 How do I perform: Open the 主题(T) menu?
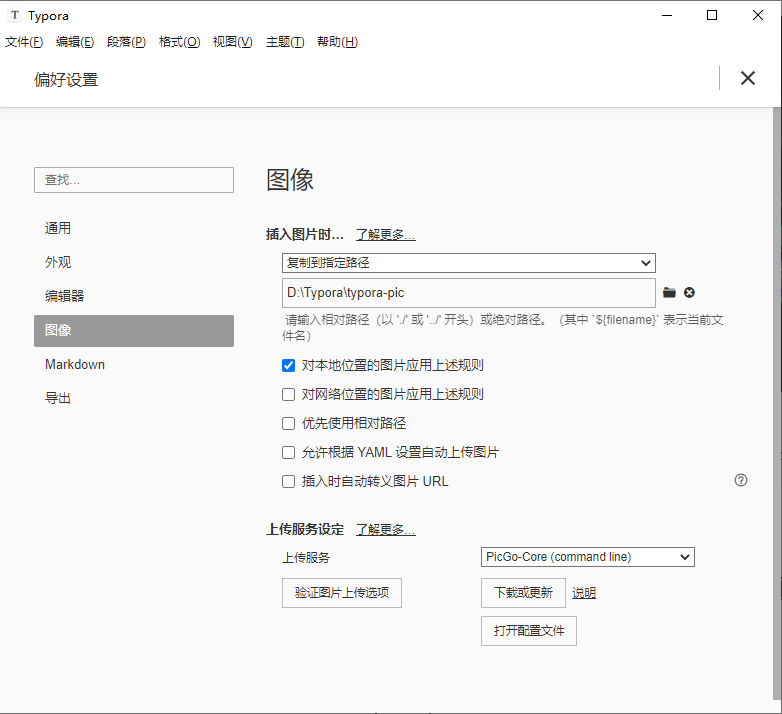285,42
